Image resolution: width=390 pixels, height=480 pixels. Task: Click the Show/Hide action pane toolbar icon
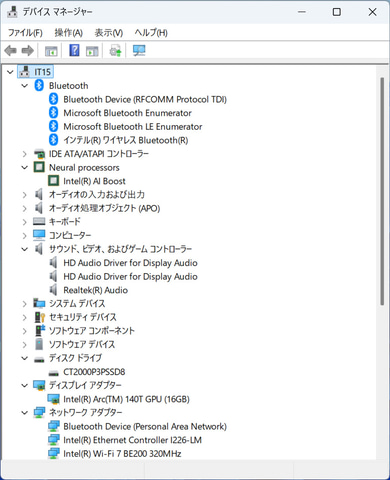point(92,51)
